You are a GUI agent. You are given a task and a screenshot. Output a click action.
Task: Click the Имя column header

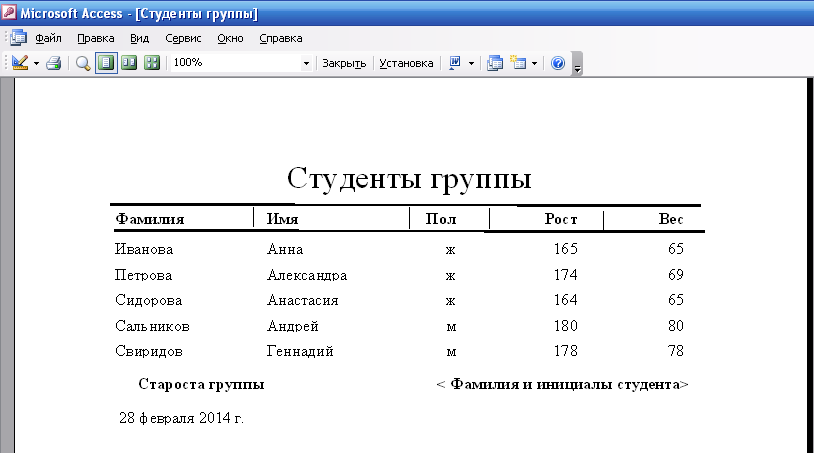(x=282, y=219)
